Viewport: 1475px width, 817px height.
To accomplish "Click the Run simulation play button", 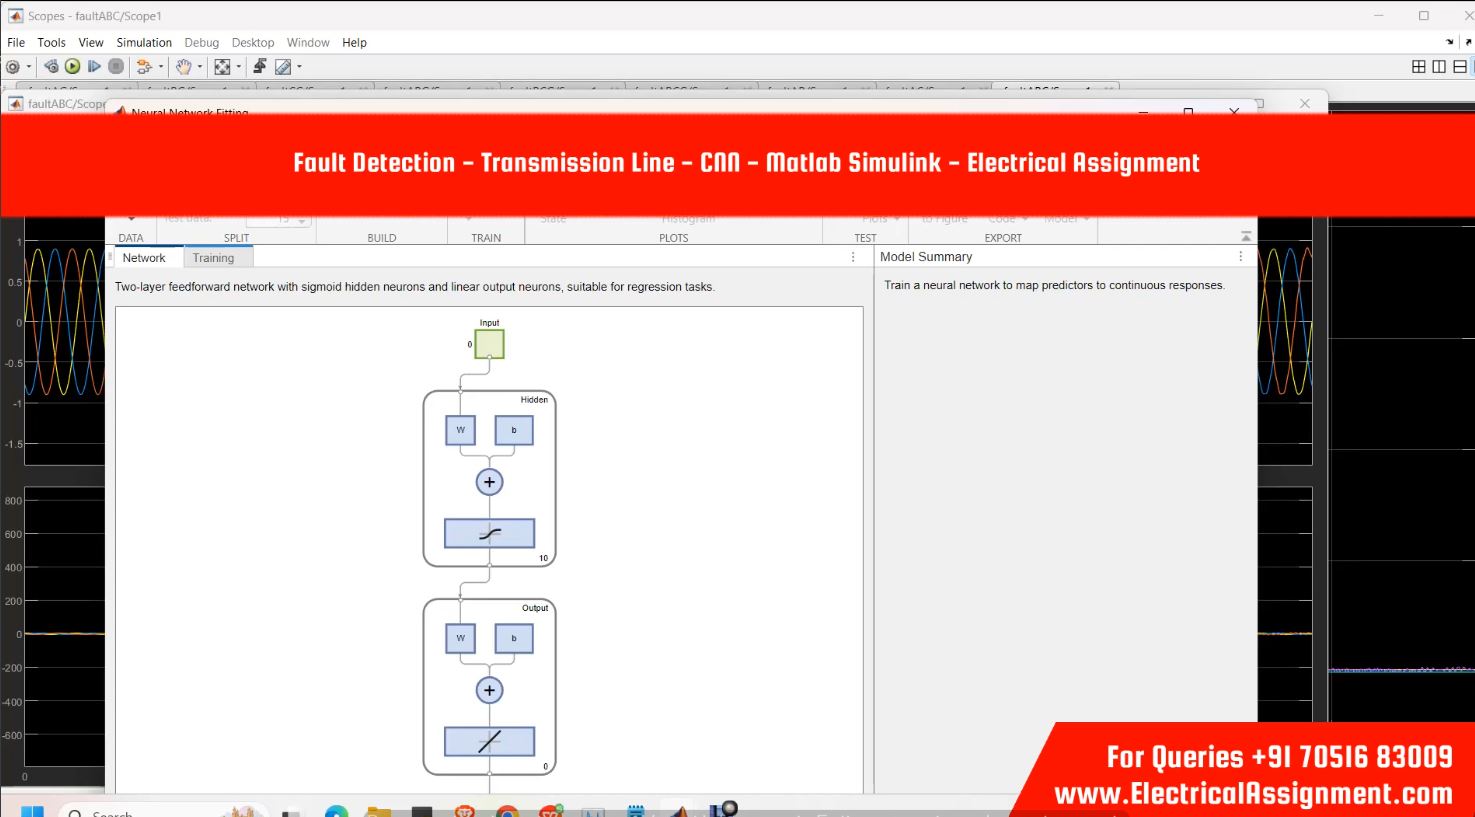I will click(x=72, y=66).
